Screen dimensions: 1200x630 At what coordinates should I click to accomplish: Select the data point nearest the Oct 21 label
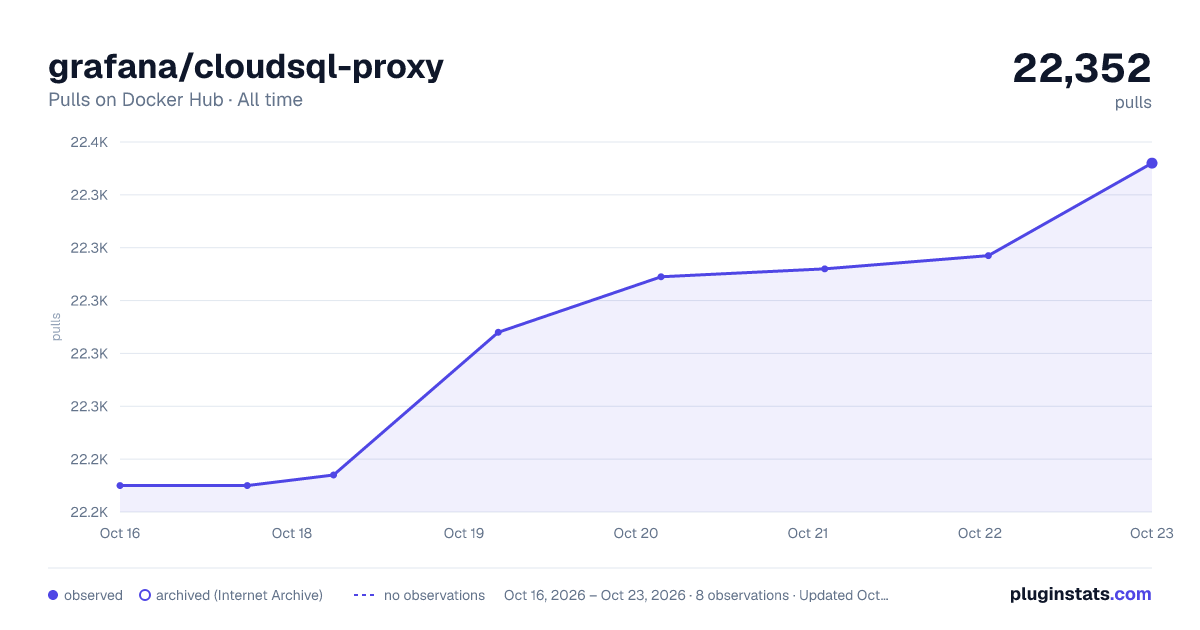coord(825,269)
